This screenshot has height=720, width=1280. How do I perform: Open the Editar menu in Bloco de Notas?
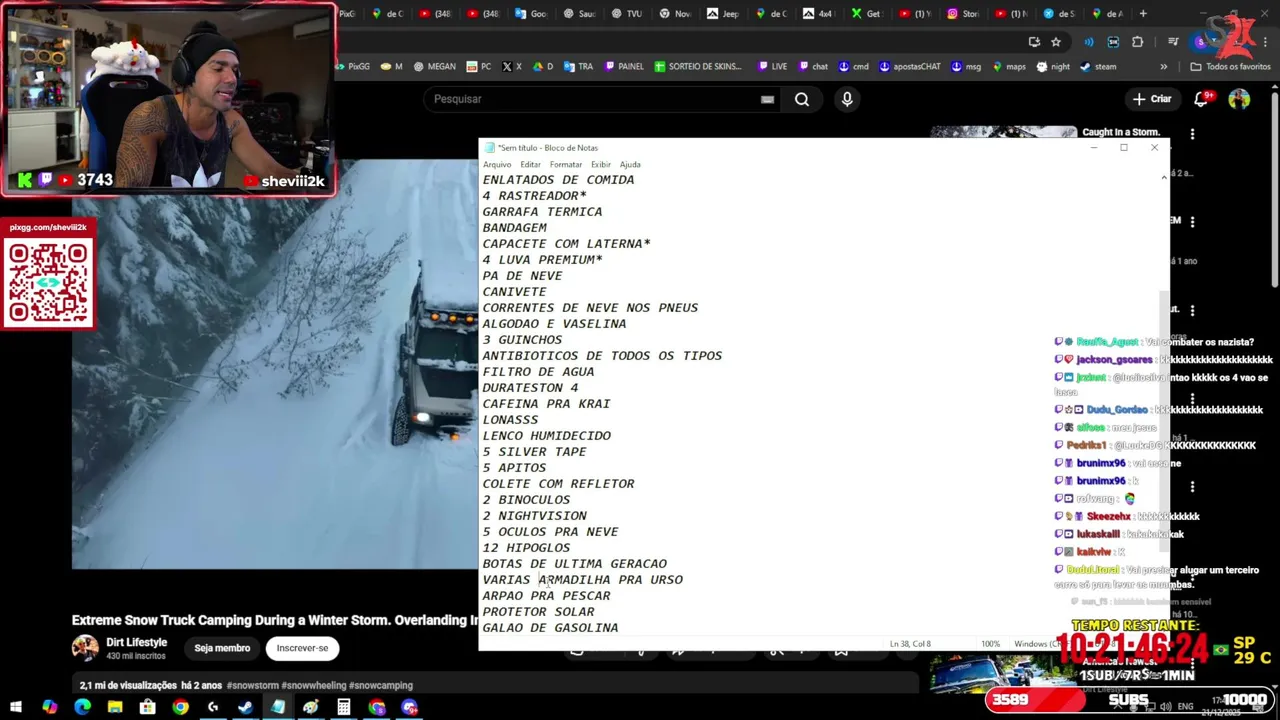[x=530, y=164]
